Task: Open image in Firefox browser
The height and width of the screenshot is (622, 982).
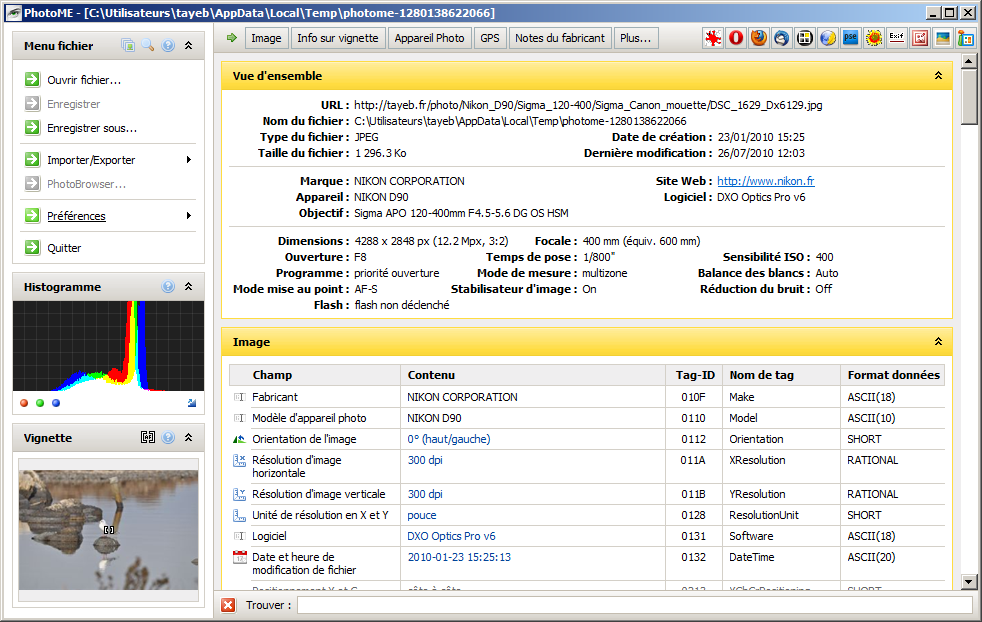Action: pos(759,38)
